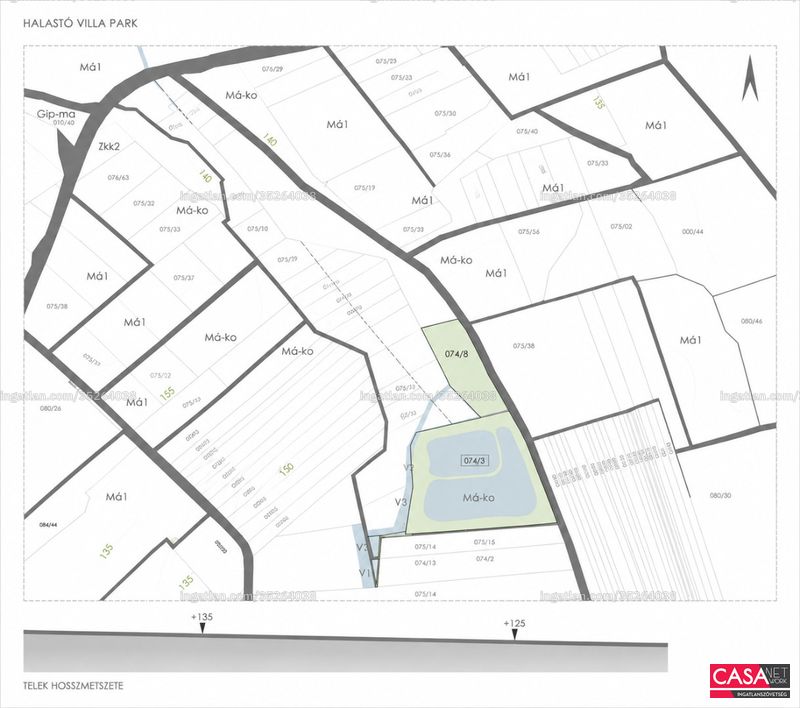Click parcel number 080/46
Viewport: 800px width, 708px height.
(752, 321)
